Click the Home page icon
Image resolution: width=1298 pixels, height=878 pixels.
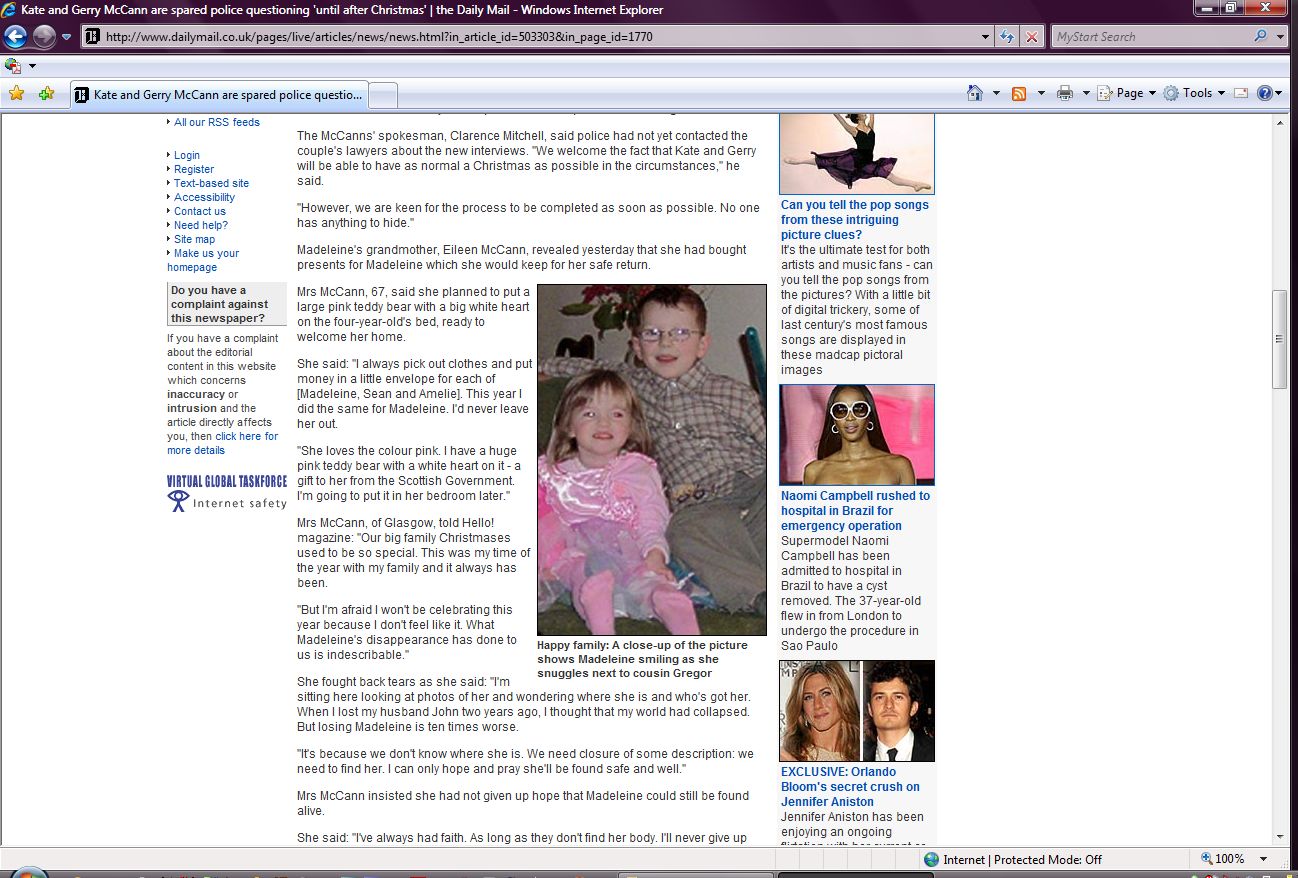975,93
